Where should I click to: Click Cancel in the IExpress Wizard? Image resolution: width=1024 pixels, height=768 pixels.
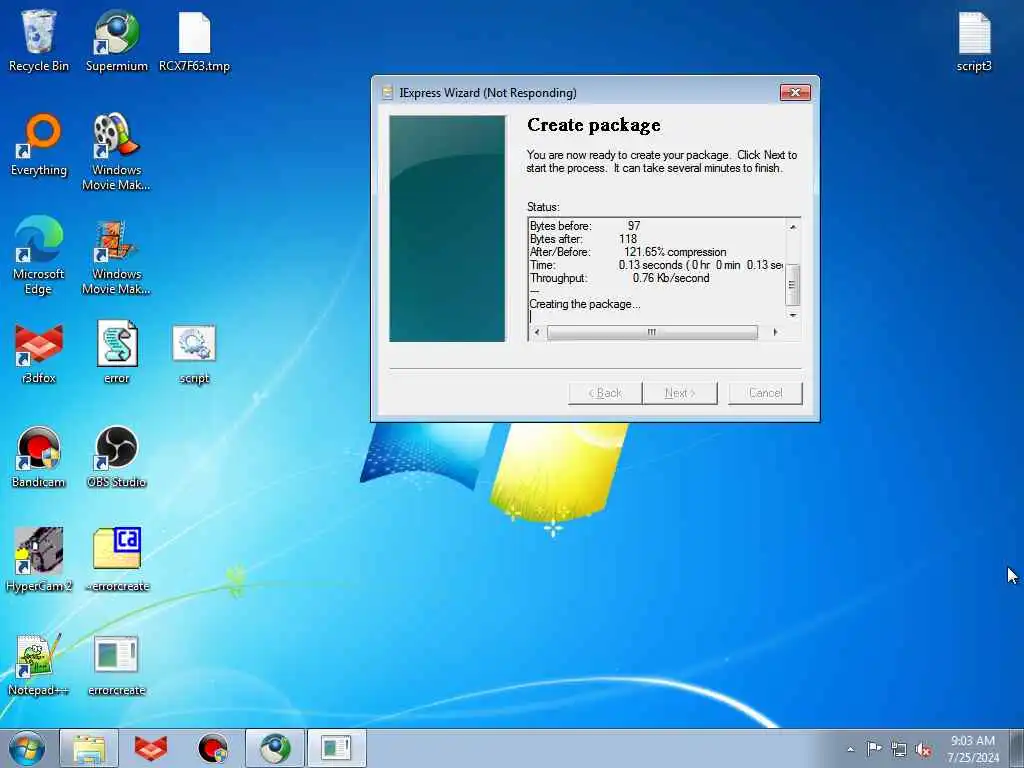765,393
